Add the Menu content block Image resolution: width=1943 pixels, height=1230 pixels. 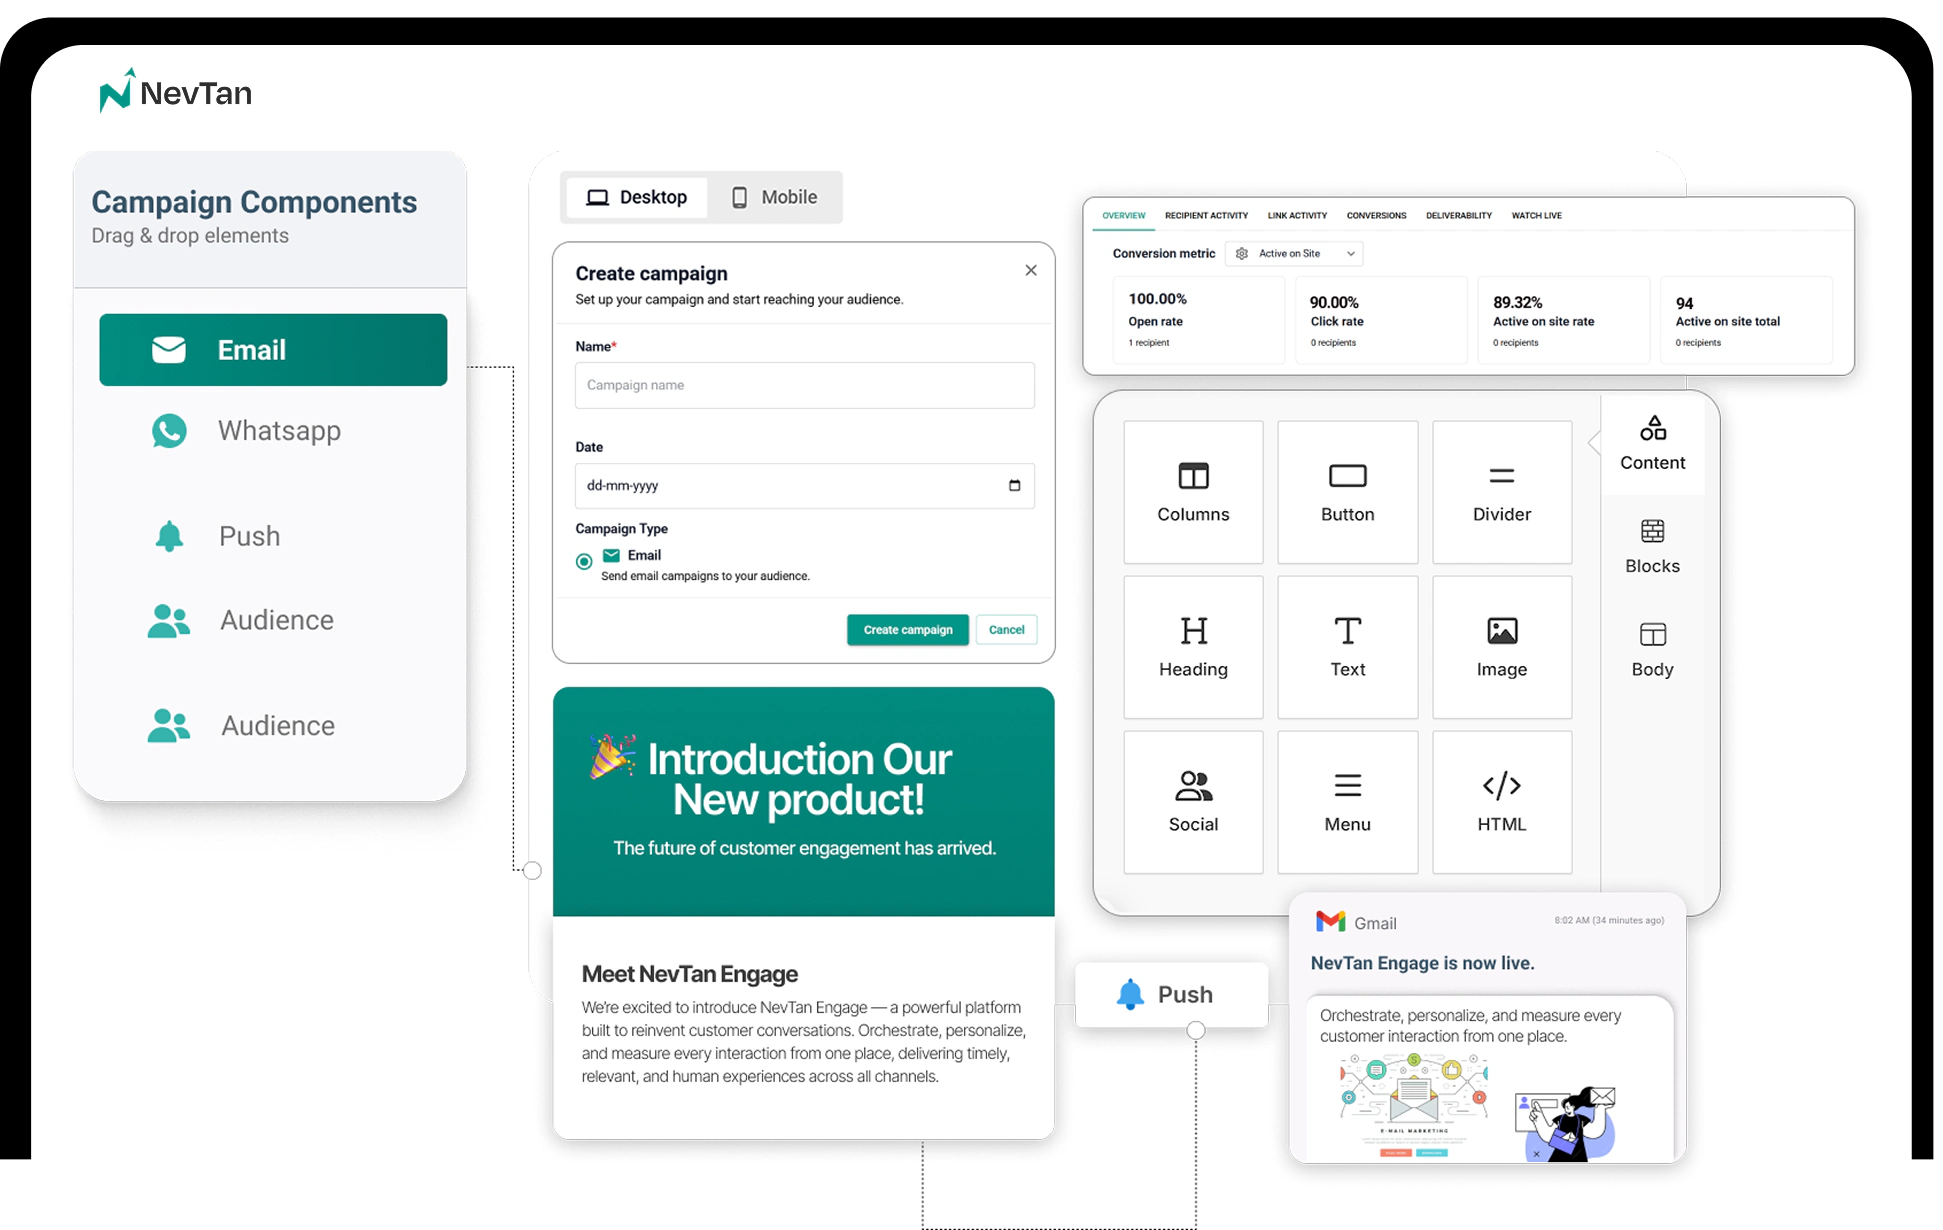pyautogui.click(x=1347, y=802)
